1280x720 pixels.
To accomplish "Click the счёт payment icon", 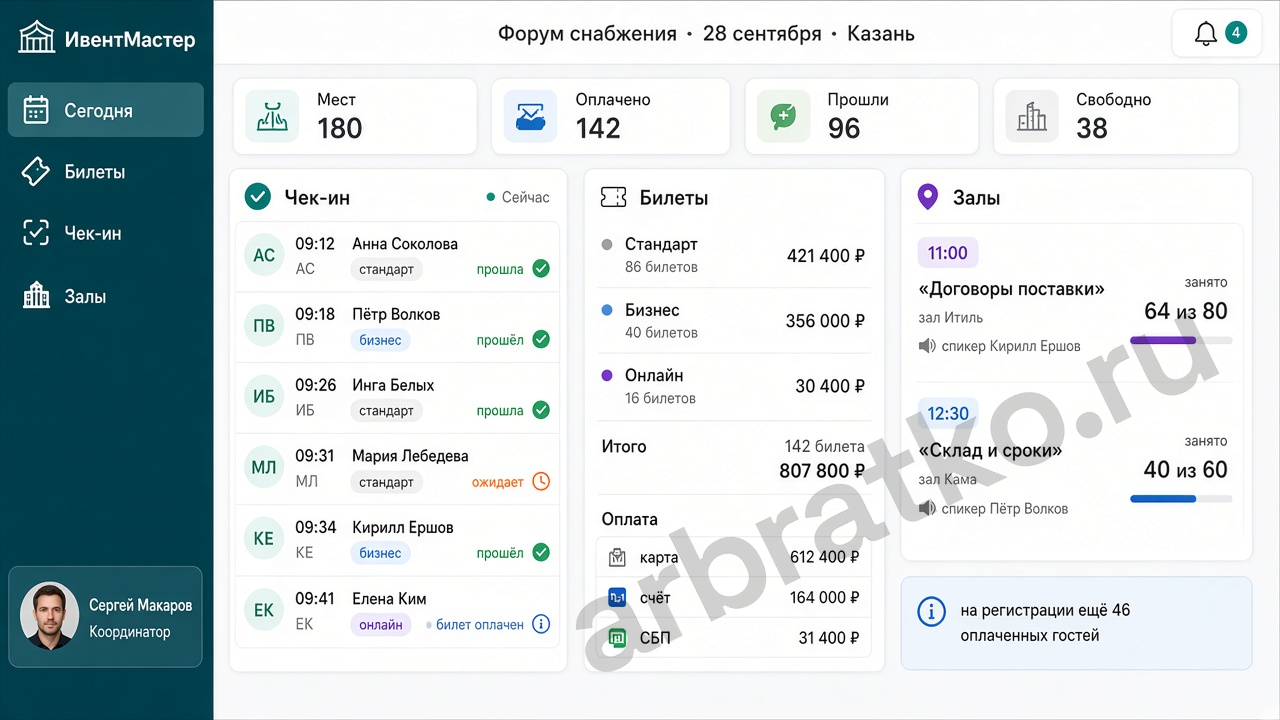I will (618, 597).
